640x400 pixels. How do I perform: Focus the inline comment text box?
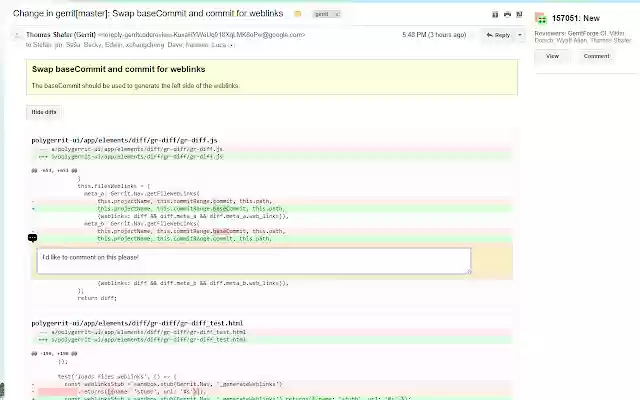tap(254, 261)
